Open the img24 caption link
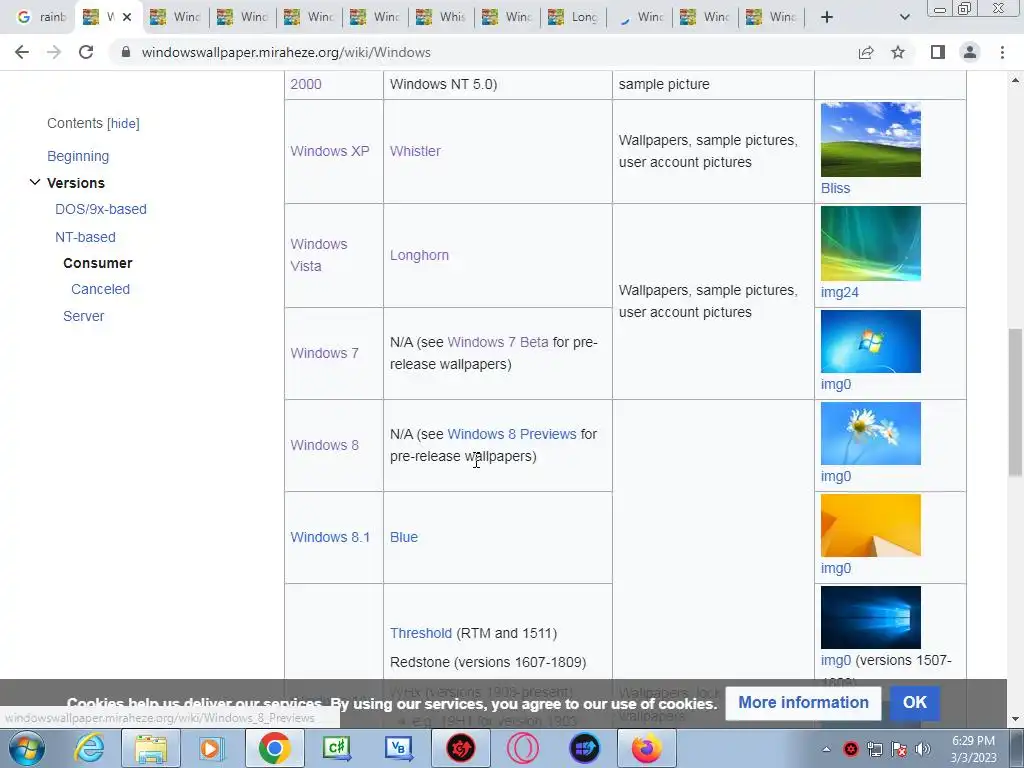1024x768 pixels. pos(839,293)
